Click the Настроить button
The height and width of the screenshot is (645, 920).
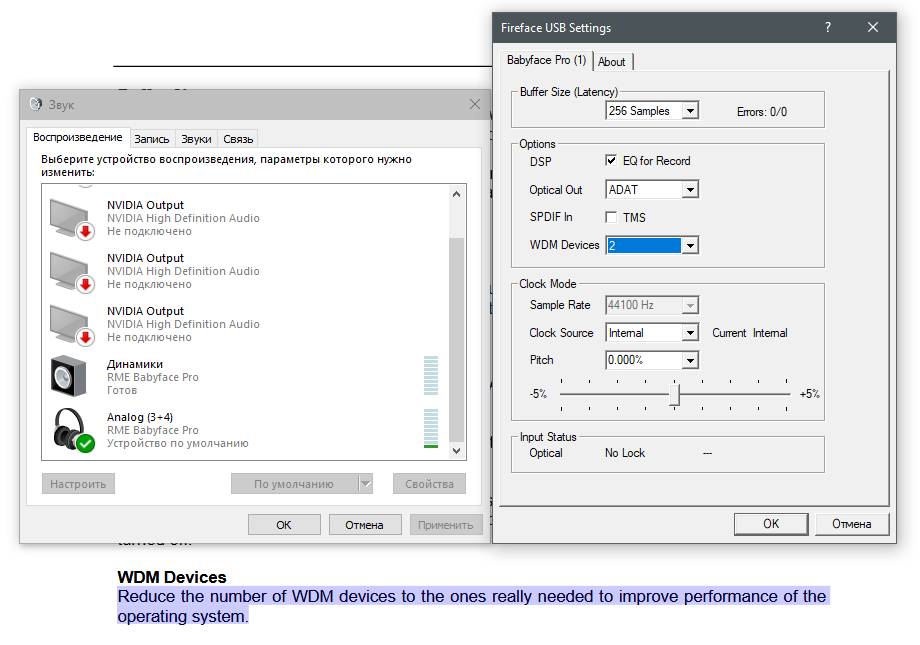point(78,484)
